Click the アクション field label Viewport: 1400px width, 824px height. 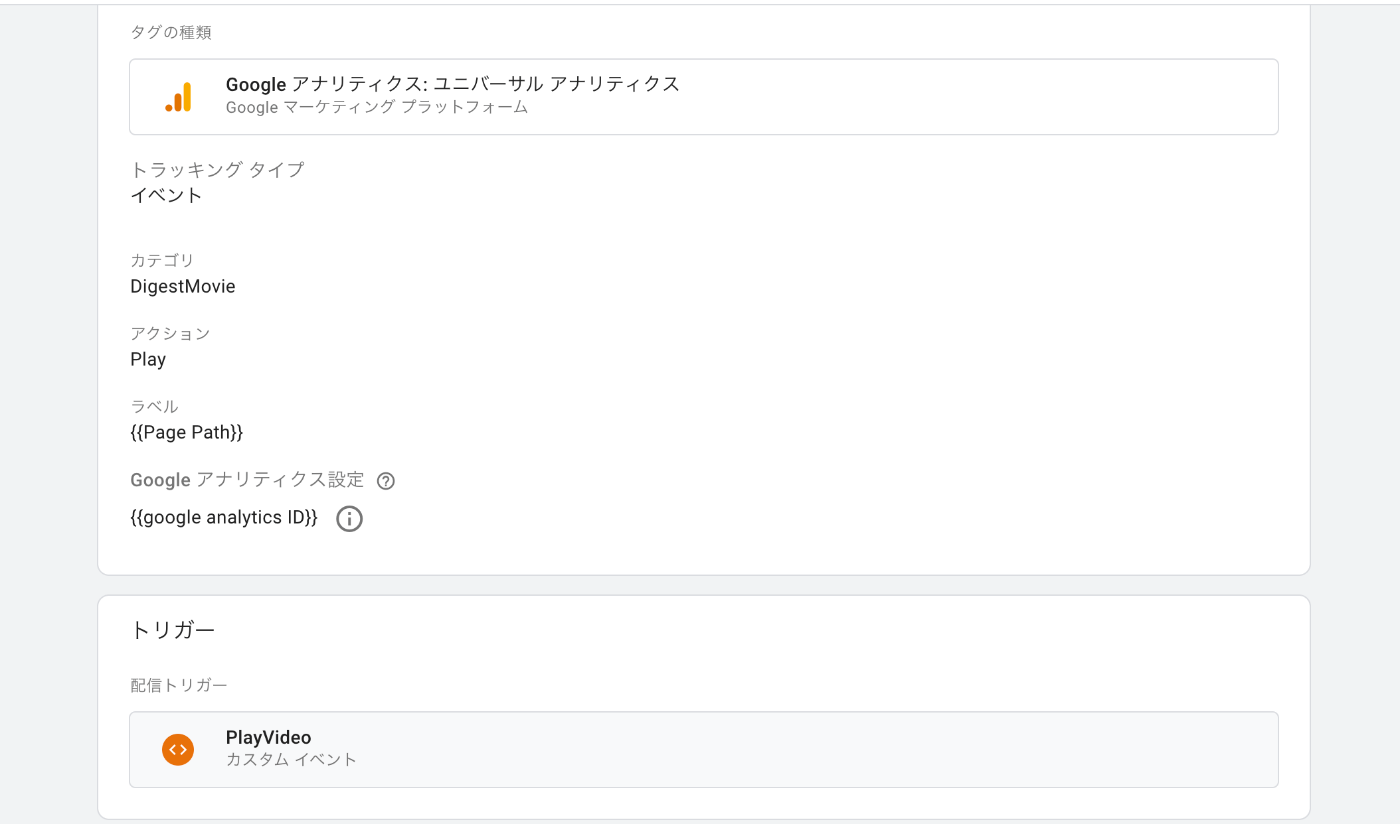170,334
